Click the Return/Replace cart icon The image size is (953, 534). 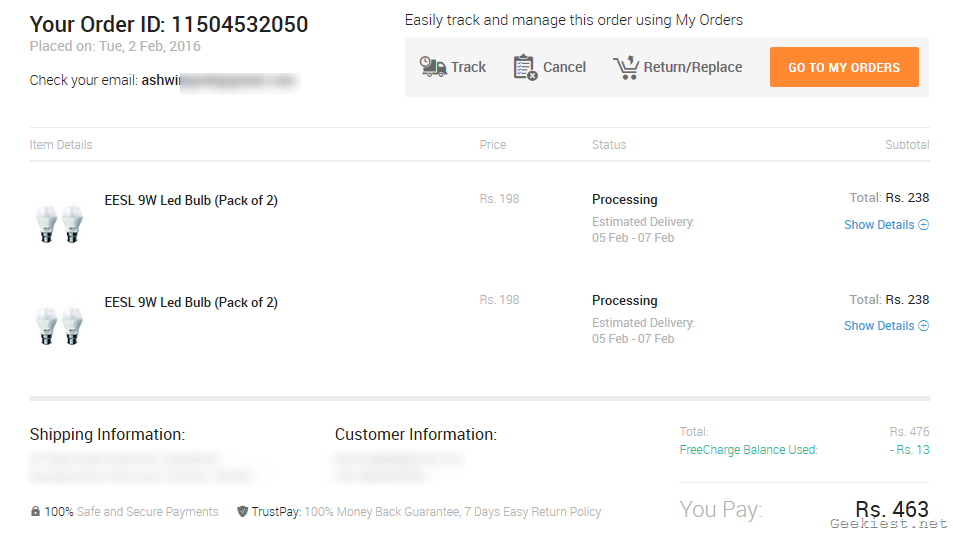click(x=626, y=67)
